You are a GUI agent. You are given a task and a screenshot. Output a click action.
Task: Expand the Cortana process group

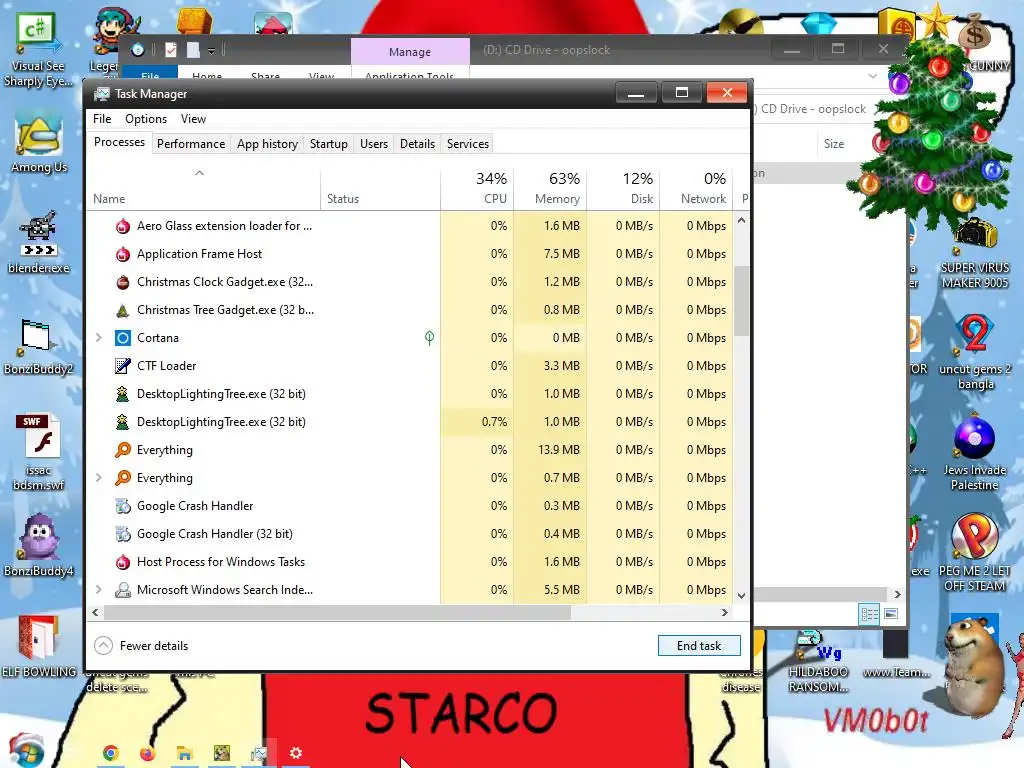(99, 338)
